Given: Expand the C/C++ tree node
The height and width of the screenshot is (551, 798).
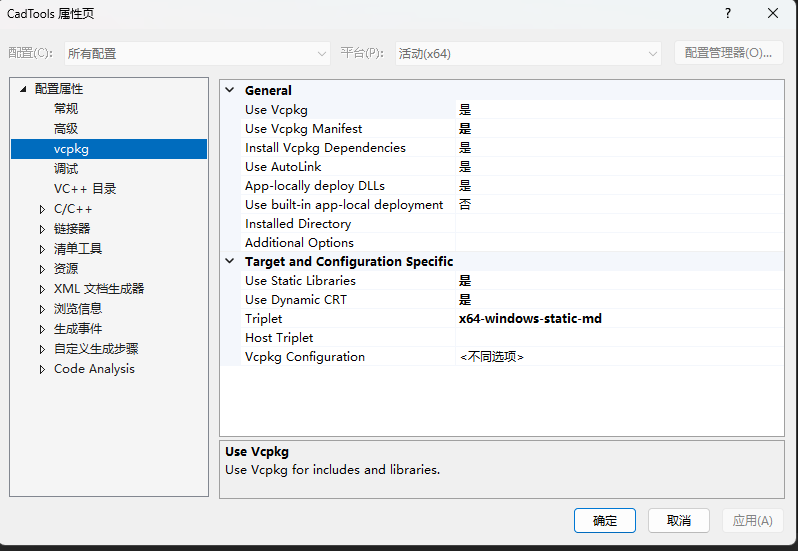Looking at the screenshot, I should [42, 209].
